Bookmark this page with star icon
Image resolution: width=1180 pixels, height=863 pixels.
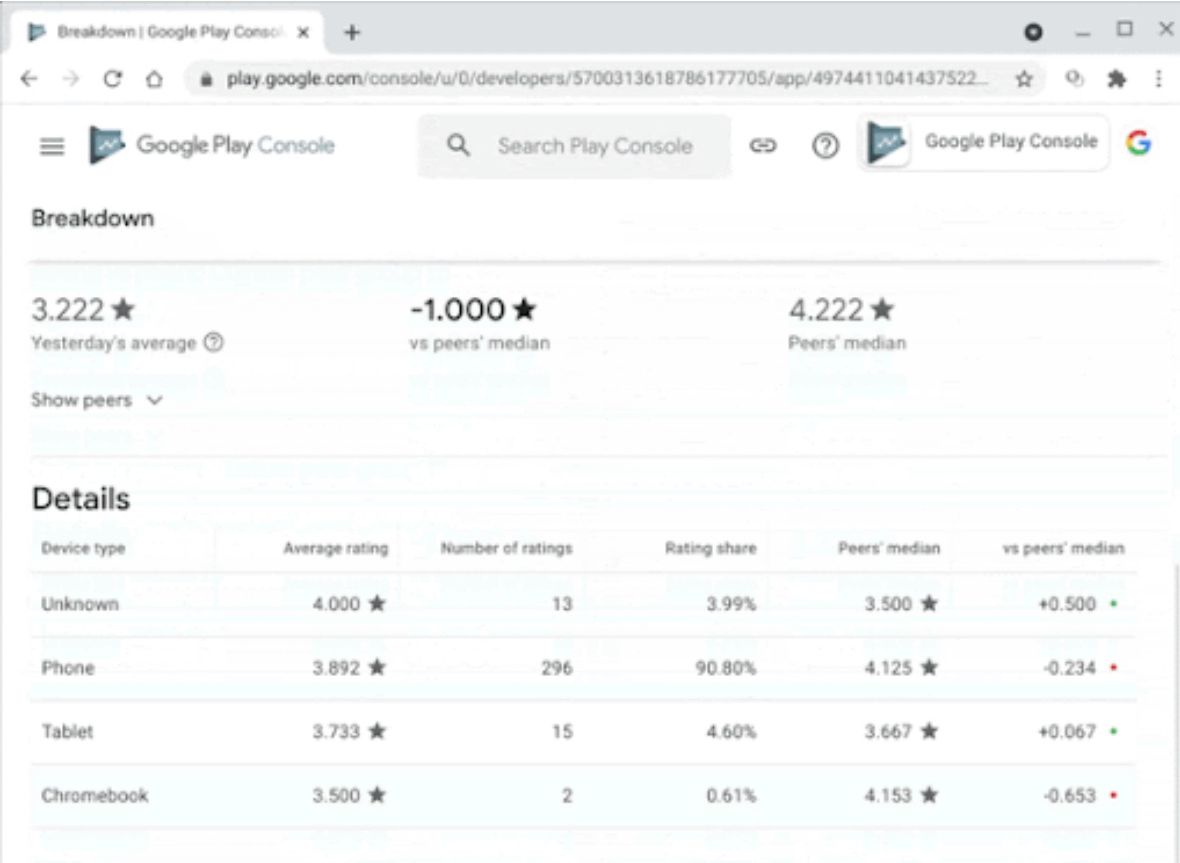(1023, 78)
